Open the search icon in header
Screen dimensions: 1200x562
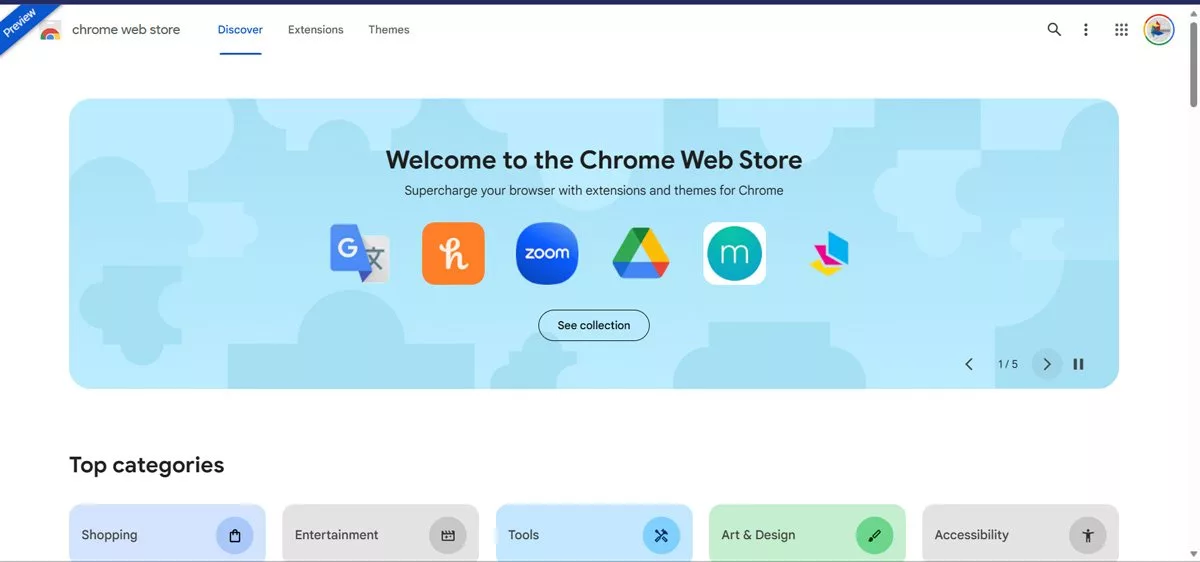point(1054,30)
